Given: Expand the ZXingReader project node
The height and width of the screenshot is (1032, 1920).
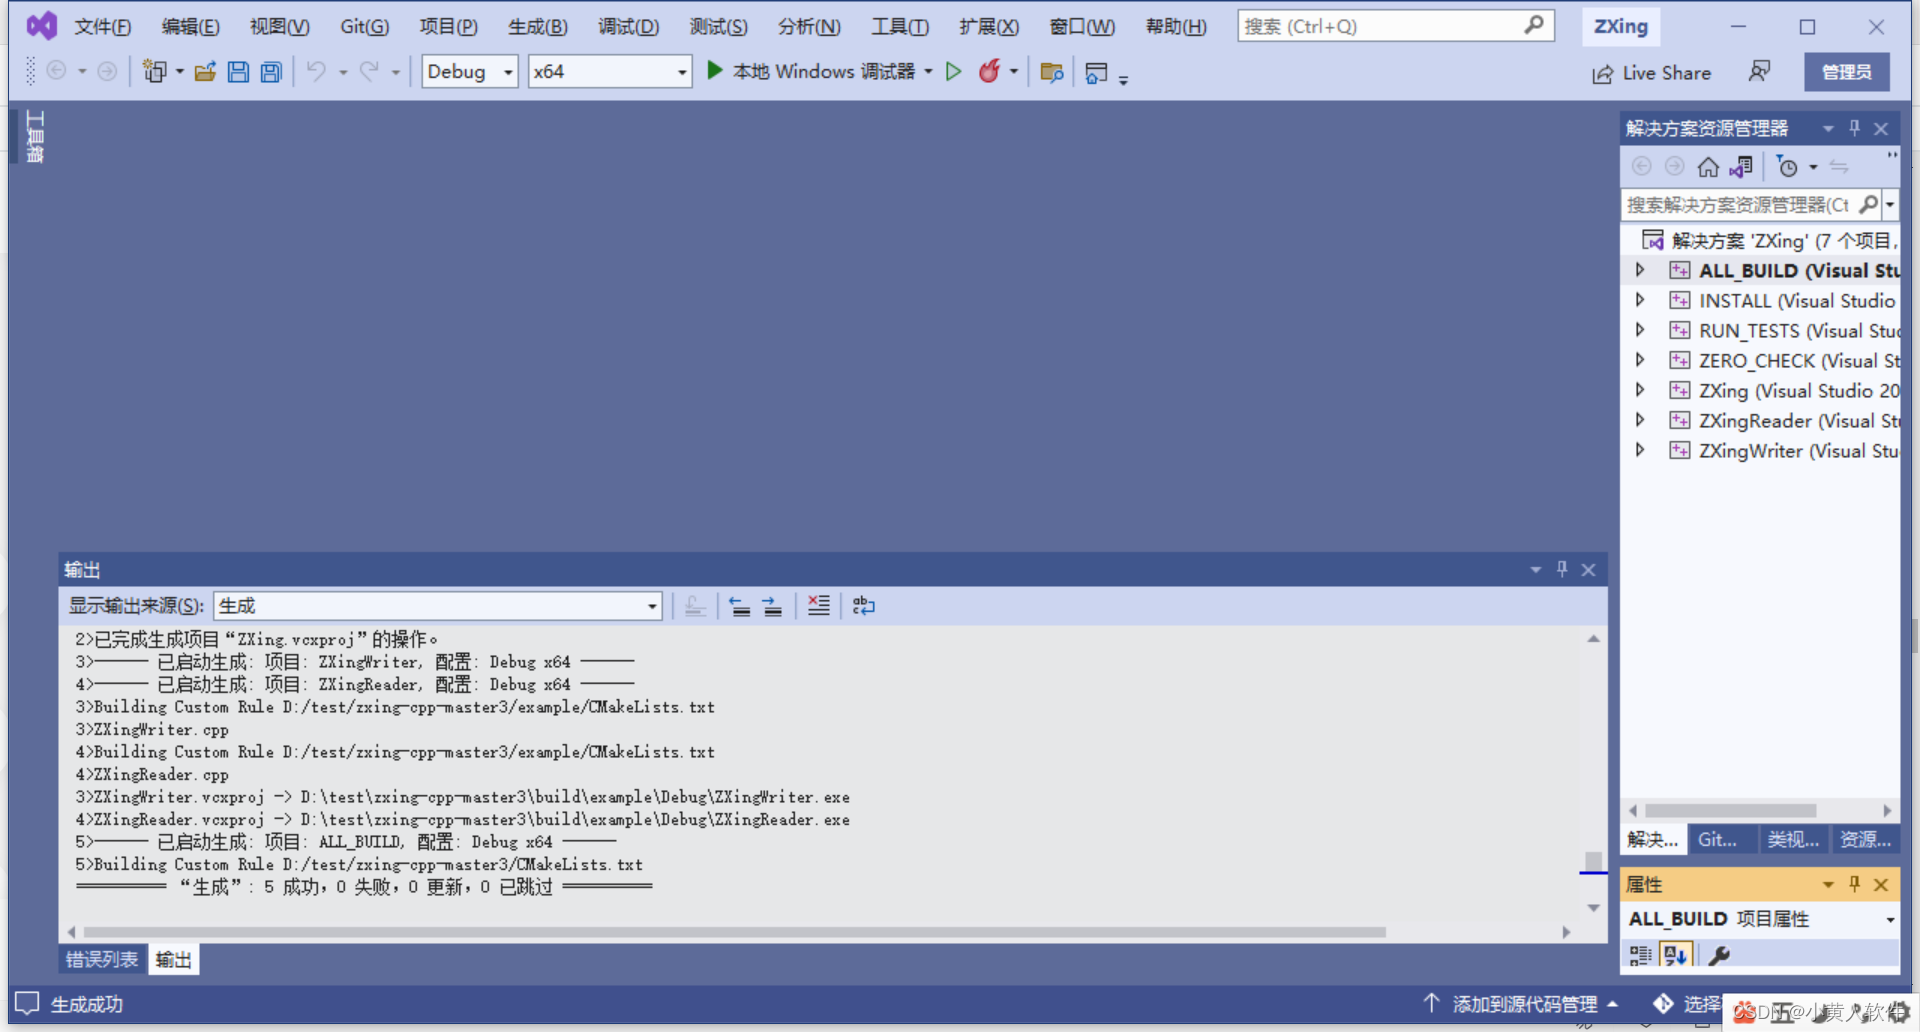Looking at the screenshot, I should click(1640, 420).
